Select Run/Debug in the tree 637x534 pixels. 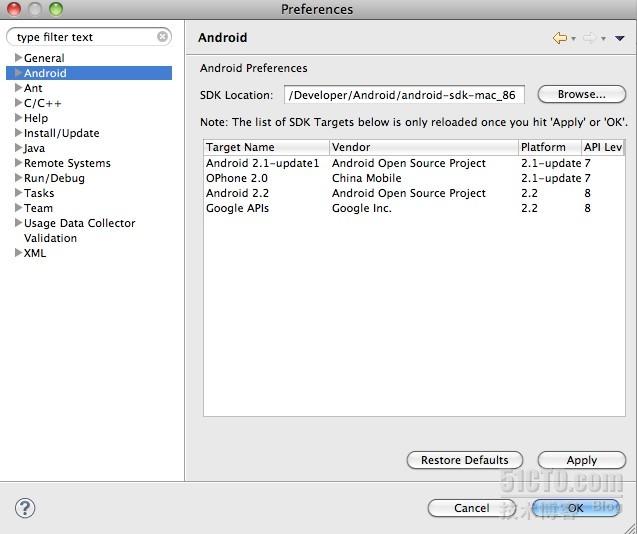[54, 178]
